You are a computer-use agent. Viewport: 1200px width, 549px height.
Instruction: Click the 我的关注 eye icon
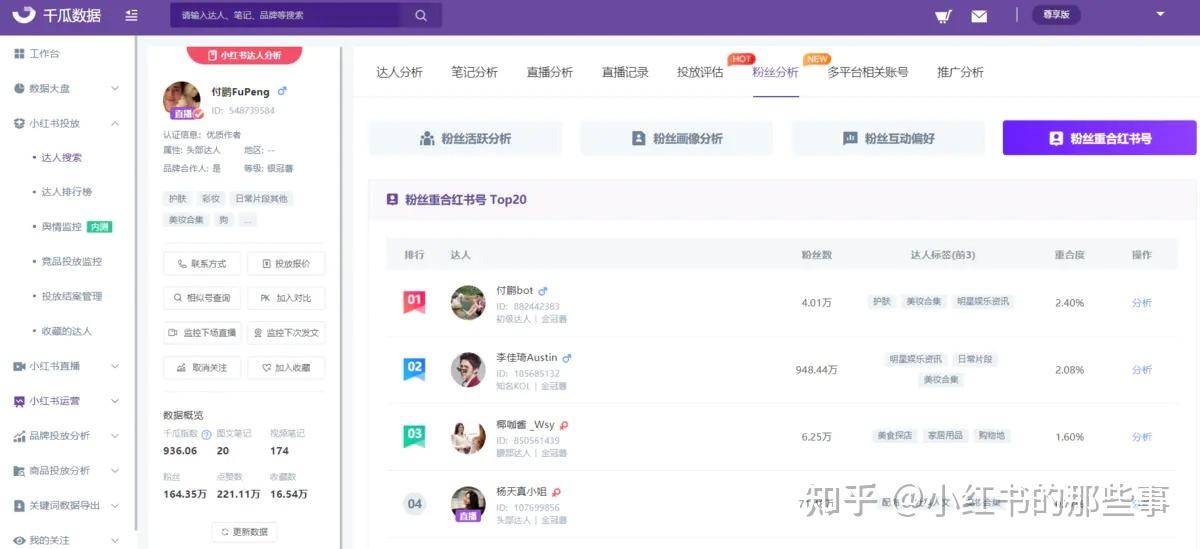19,540
